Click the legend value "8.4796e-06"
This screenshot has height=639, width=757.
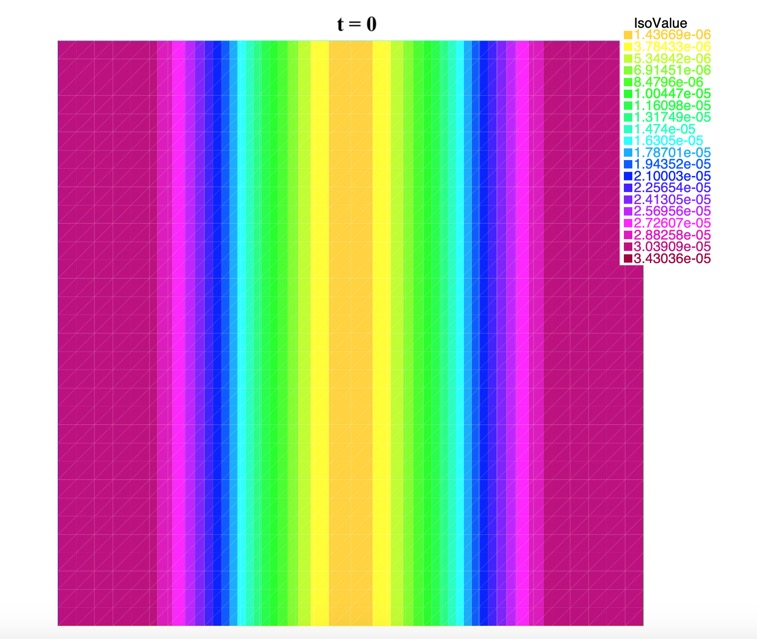pos(668,82)
